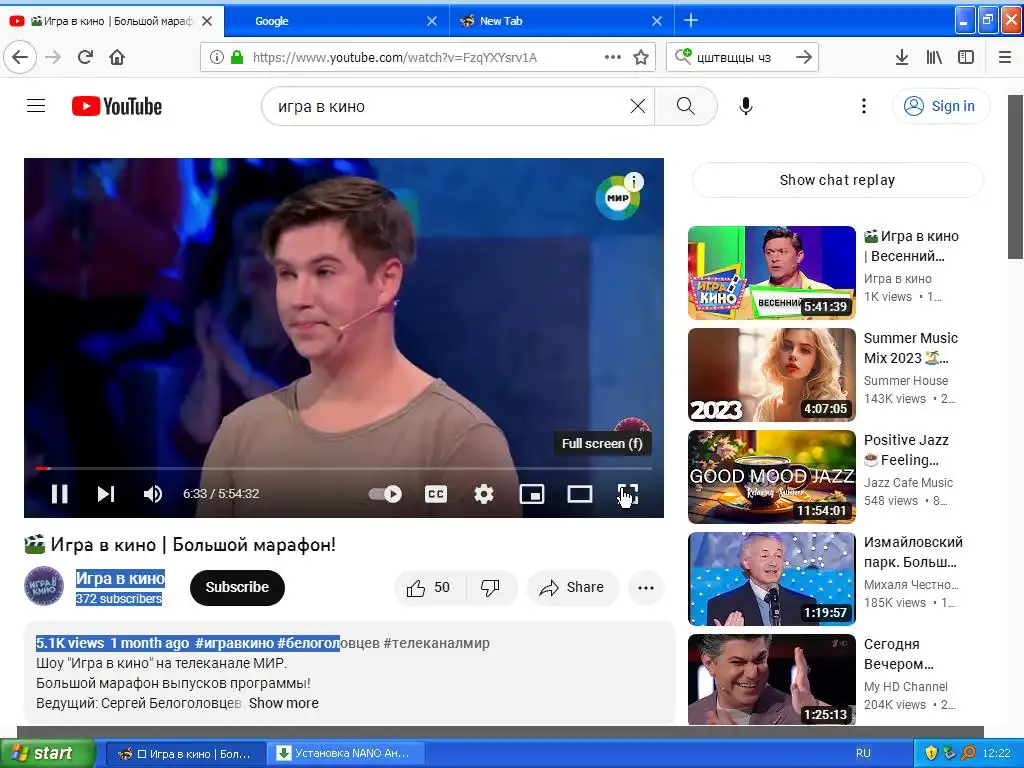Screen dimensions: 1024x768
Task: Dislike the video thumbs down
Action: 491,588
